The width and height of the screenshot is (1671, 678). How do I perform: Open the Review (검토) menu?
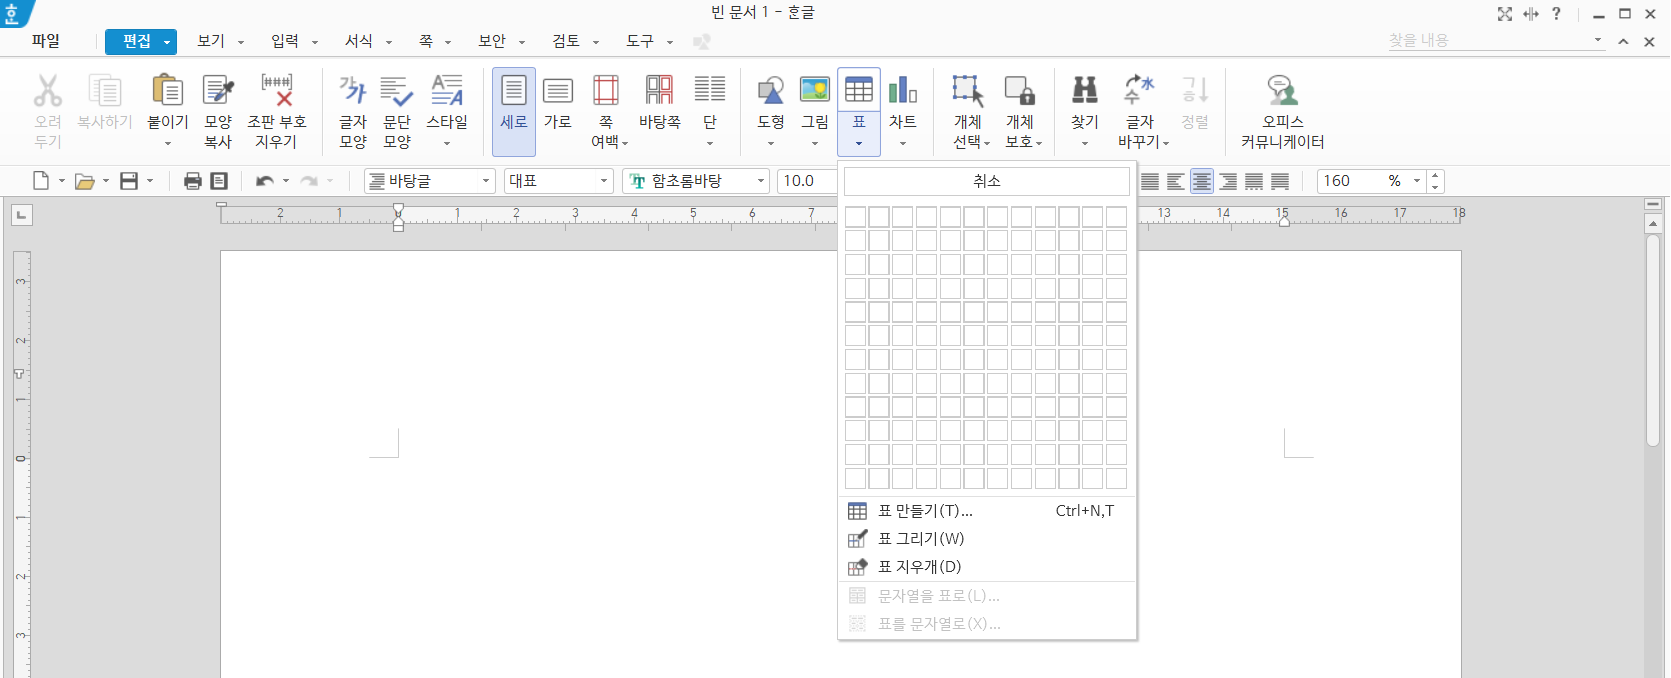(566, 41)
